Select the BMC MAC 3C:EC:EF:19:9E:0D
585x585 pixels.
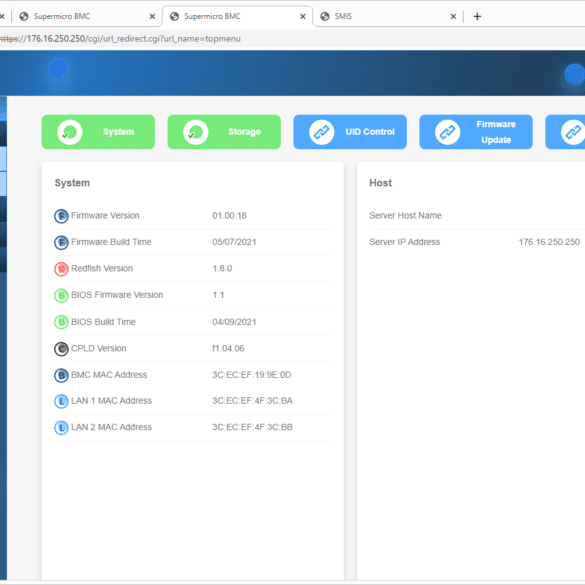(252, 375)
